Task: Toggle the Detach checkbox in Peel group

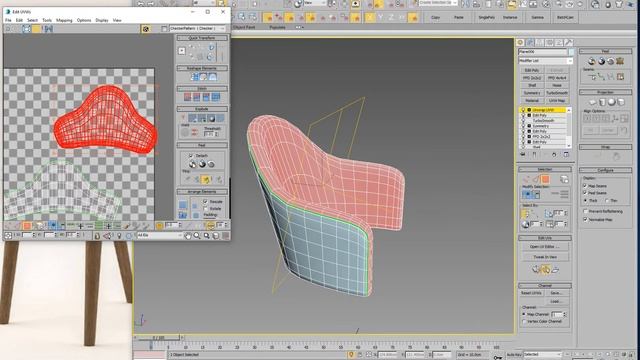Action: click(191, 156)
